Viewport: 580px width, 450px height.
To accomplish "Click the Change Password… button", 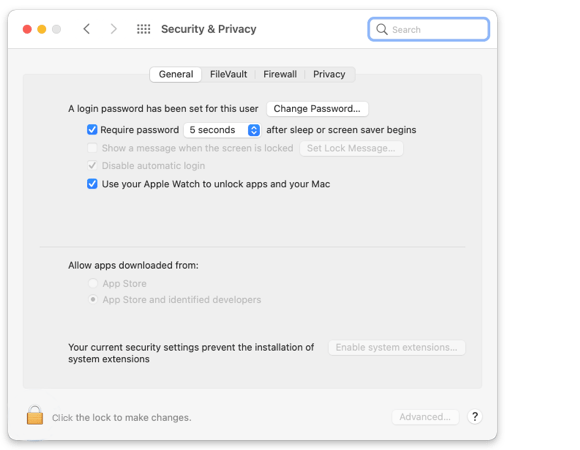I will point(317,109).
